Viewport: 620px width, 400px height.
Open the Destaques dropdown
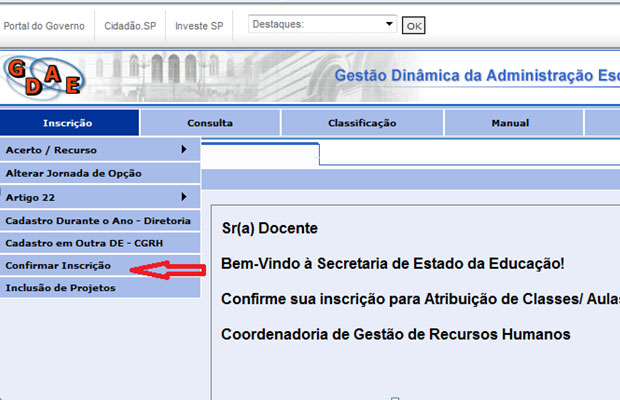[x=322, y=24]
